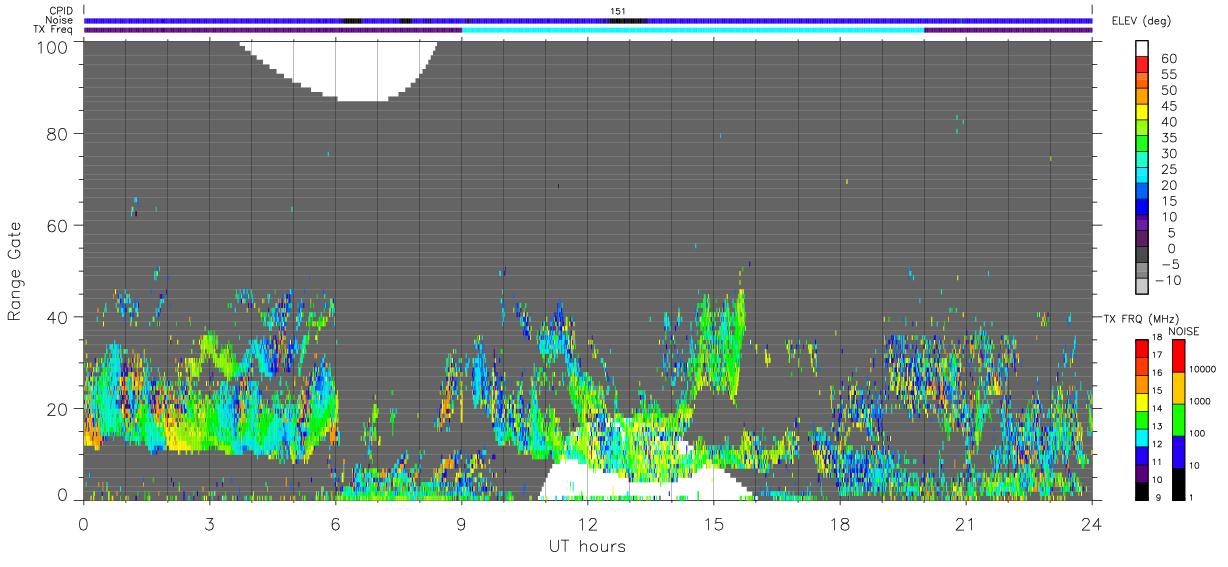This screenshot has height=567, width=1228.
Task: Click the 100 label on NOISE legend
Action: tap(1195, 434)
